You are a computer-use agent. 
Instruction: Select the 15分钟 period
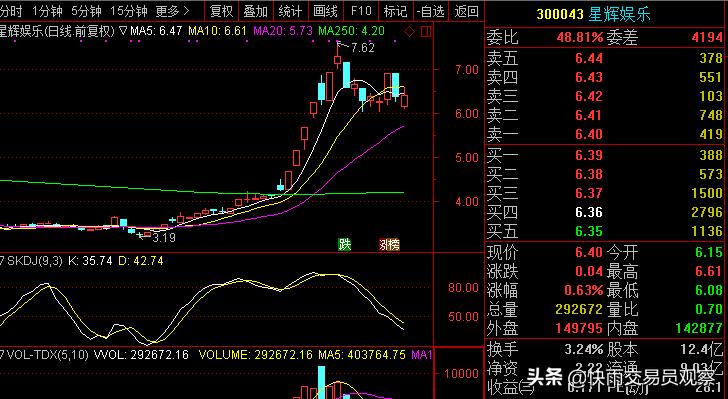point(129,10)
